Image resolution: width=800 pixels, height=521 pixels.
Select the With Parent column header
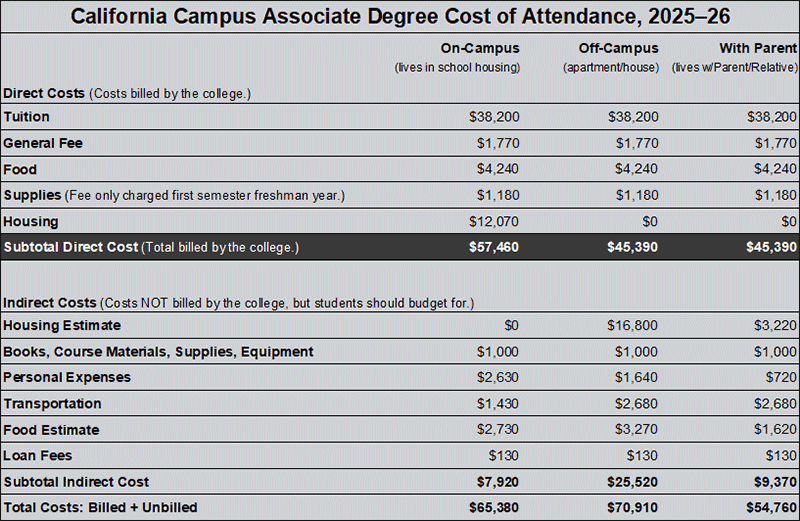tap(757, 48)
